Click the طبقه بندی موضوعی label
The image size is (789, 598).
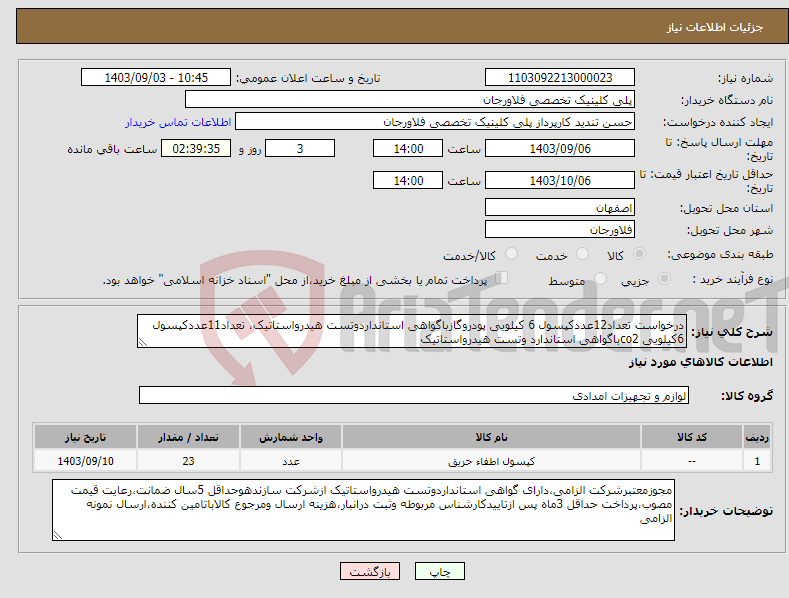click(x=720, y=255)
